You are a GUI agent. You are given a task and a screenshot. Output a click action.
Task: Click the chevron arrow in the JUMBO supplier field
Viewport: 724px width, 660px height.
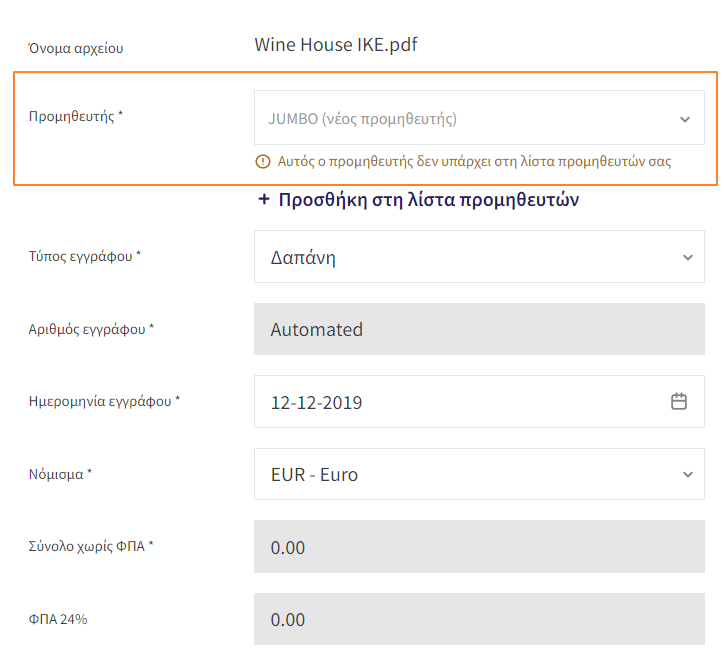[x=685, y=119]
